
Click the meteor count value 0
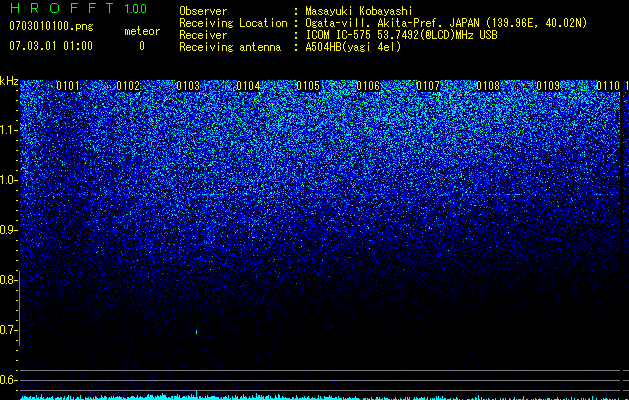142,46
